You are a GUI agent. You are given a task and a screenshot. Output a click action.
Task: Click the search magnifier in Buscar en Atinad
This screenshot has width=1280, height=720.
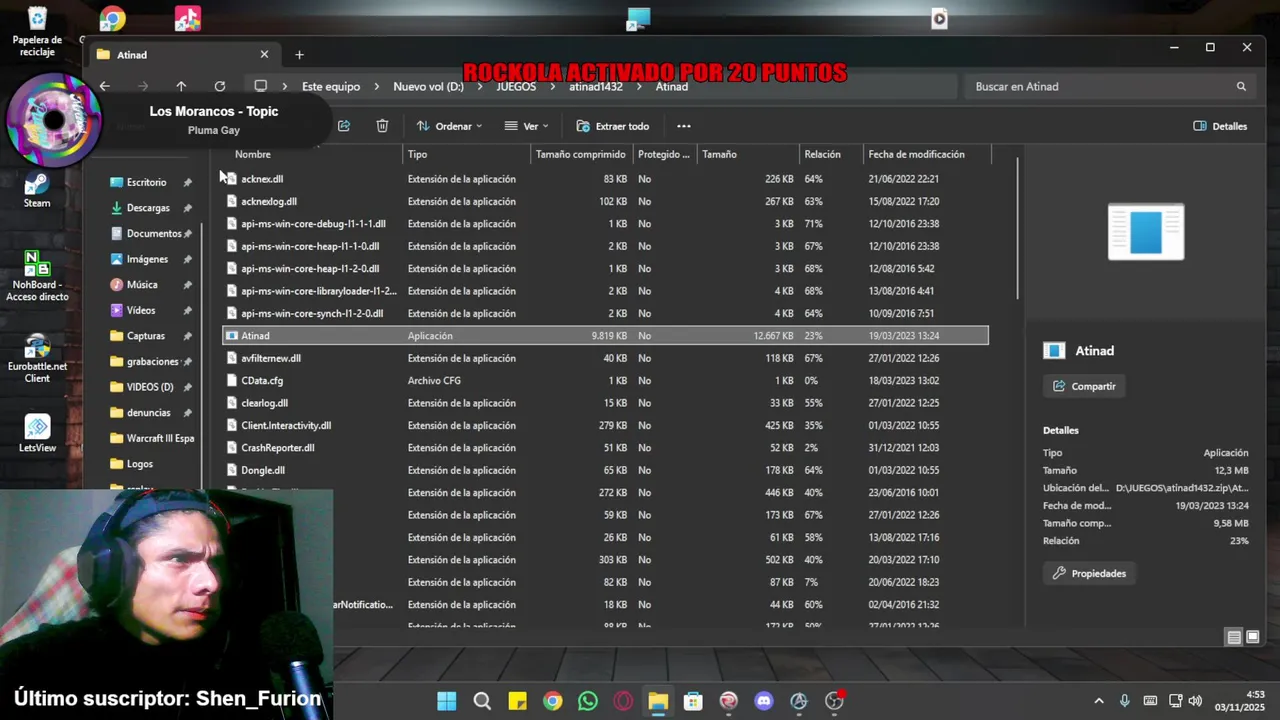(x=1241, y=86)
